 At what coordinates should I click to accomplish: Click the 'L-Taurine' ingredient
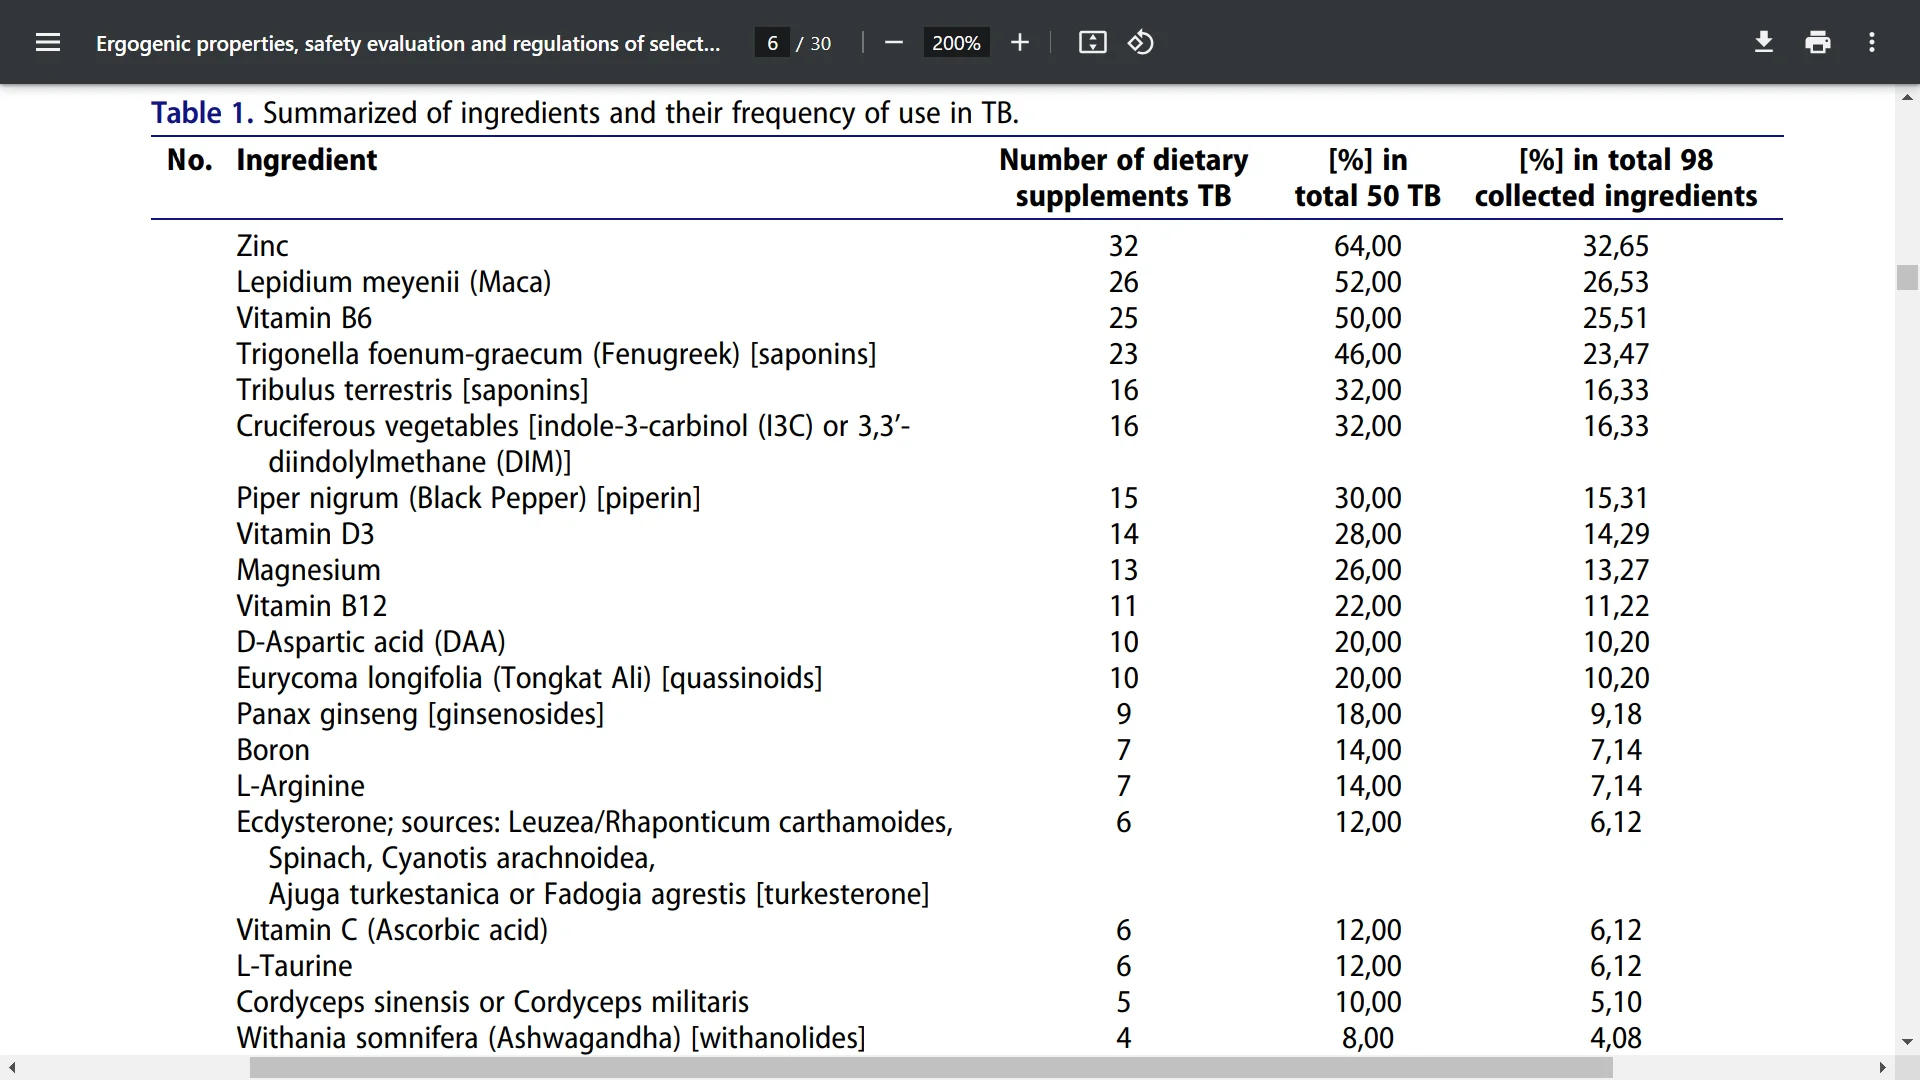pos(294,966)
